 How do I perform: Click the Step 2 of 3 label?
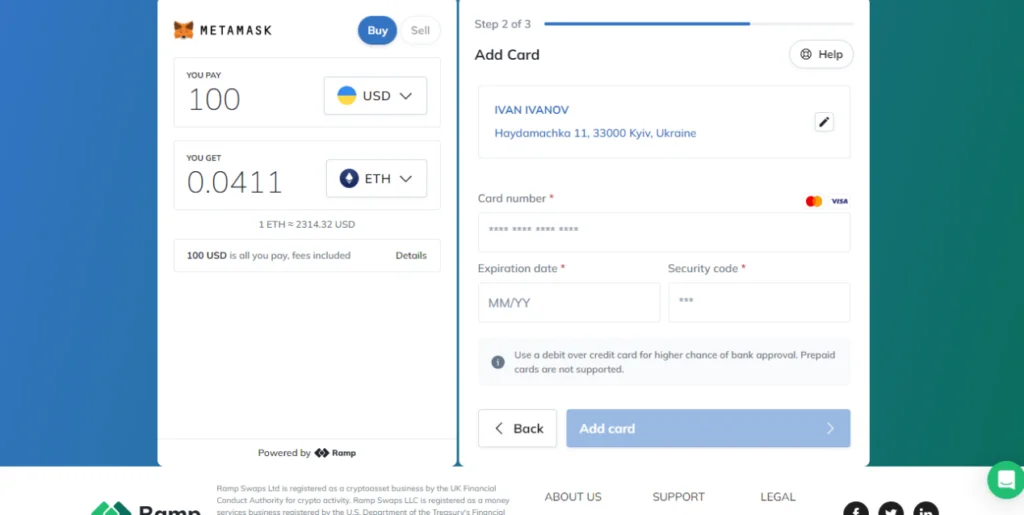click(502, 24)
